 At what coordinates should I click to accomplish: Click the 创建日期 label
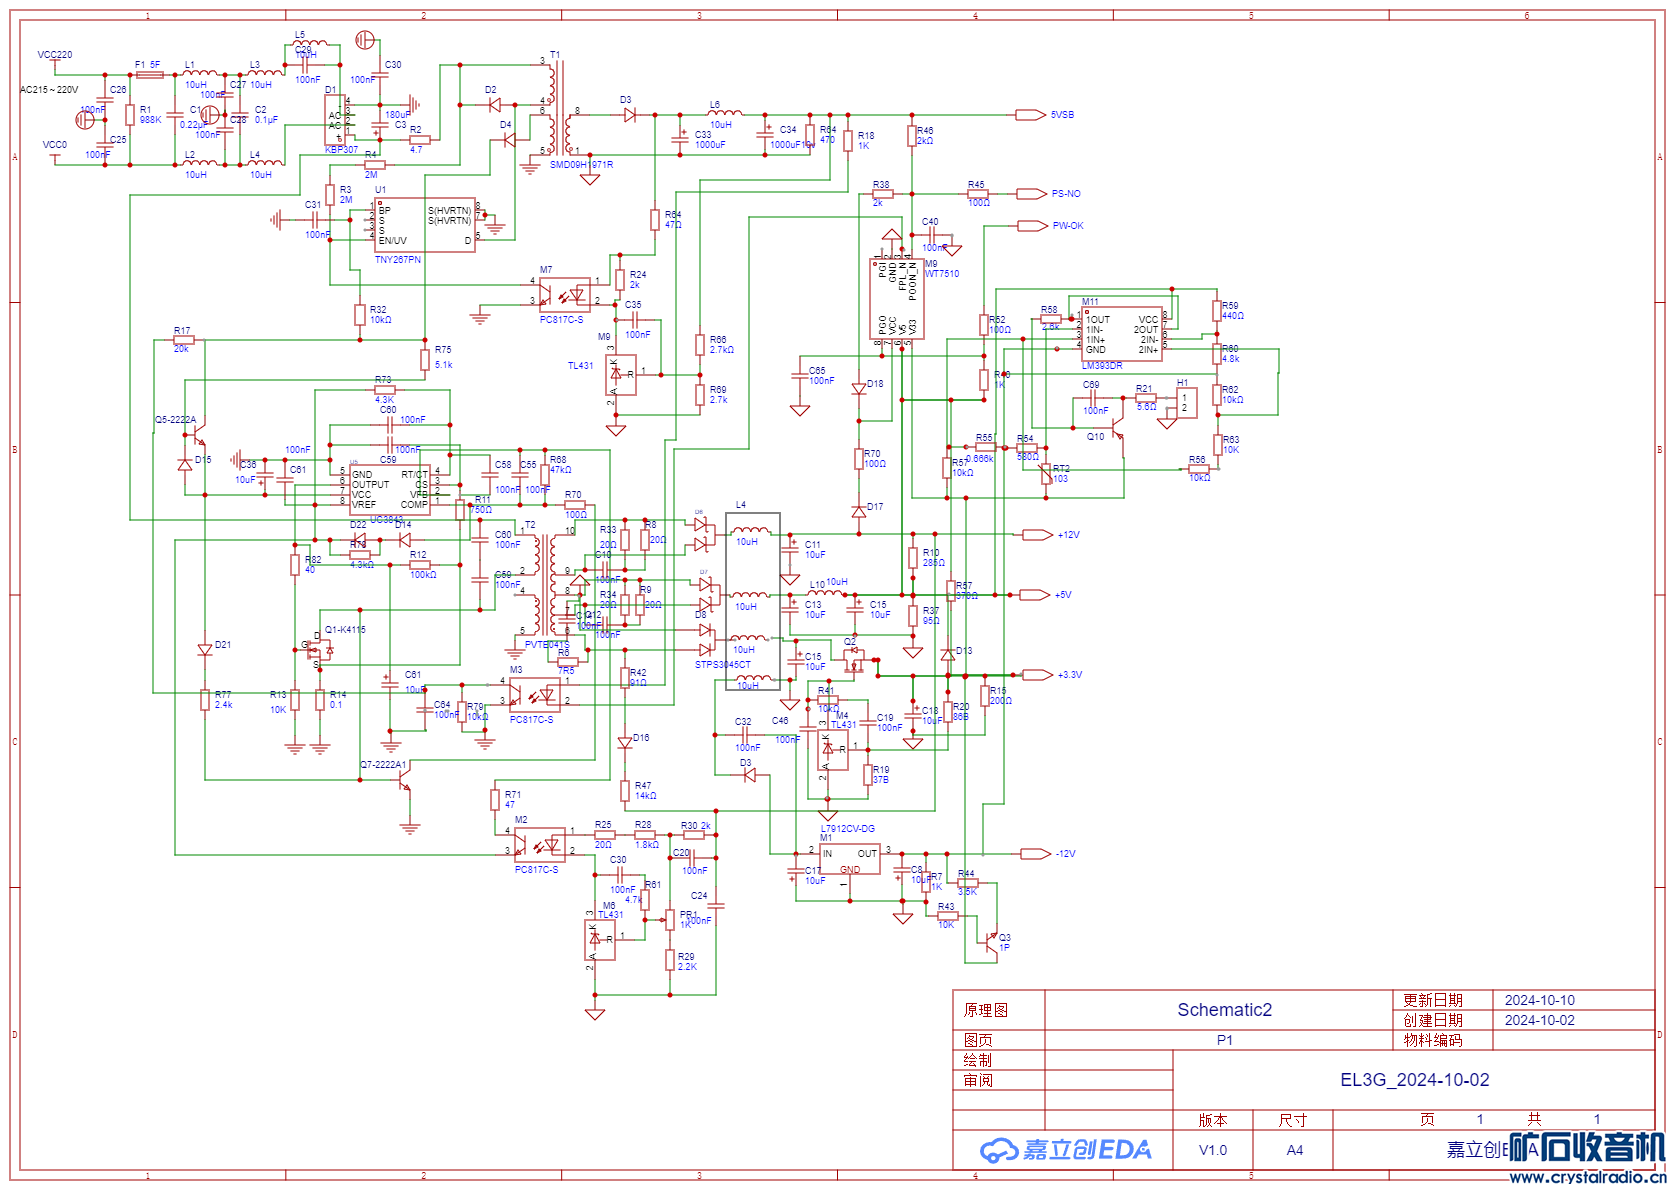point(1433,1020)
